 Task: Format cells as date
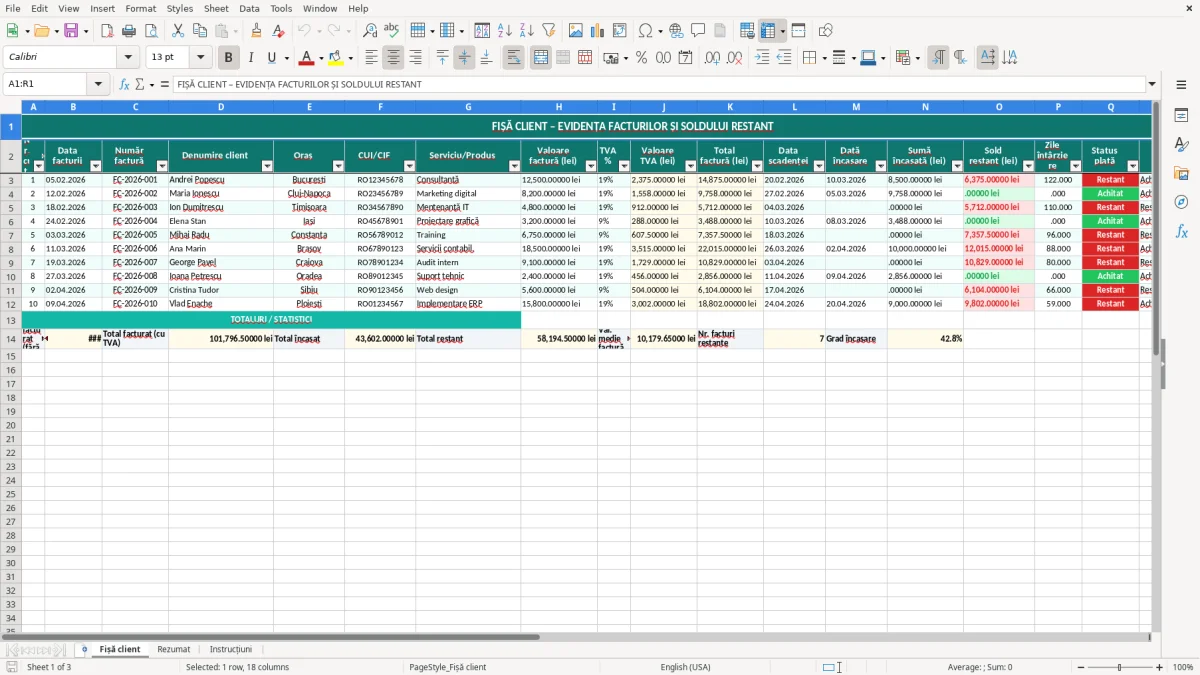pos(685,58)
